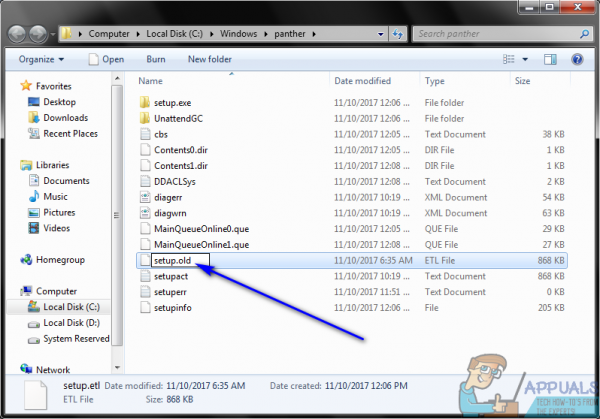Sort by the Date modified column
The width and height of the screenshot is (600, 419).
362,81
